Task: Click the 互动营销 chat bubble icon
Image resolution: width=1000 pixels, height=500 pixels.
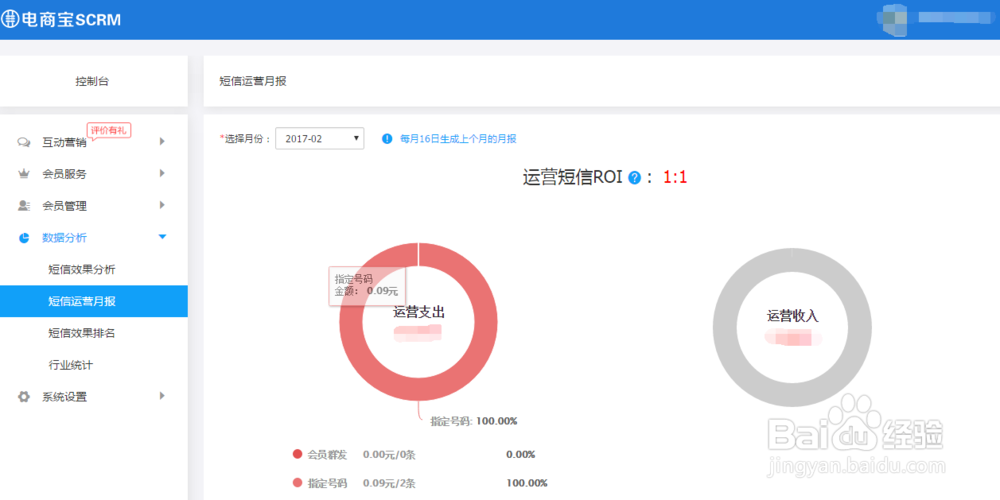Action: 24,142
